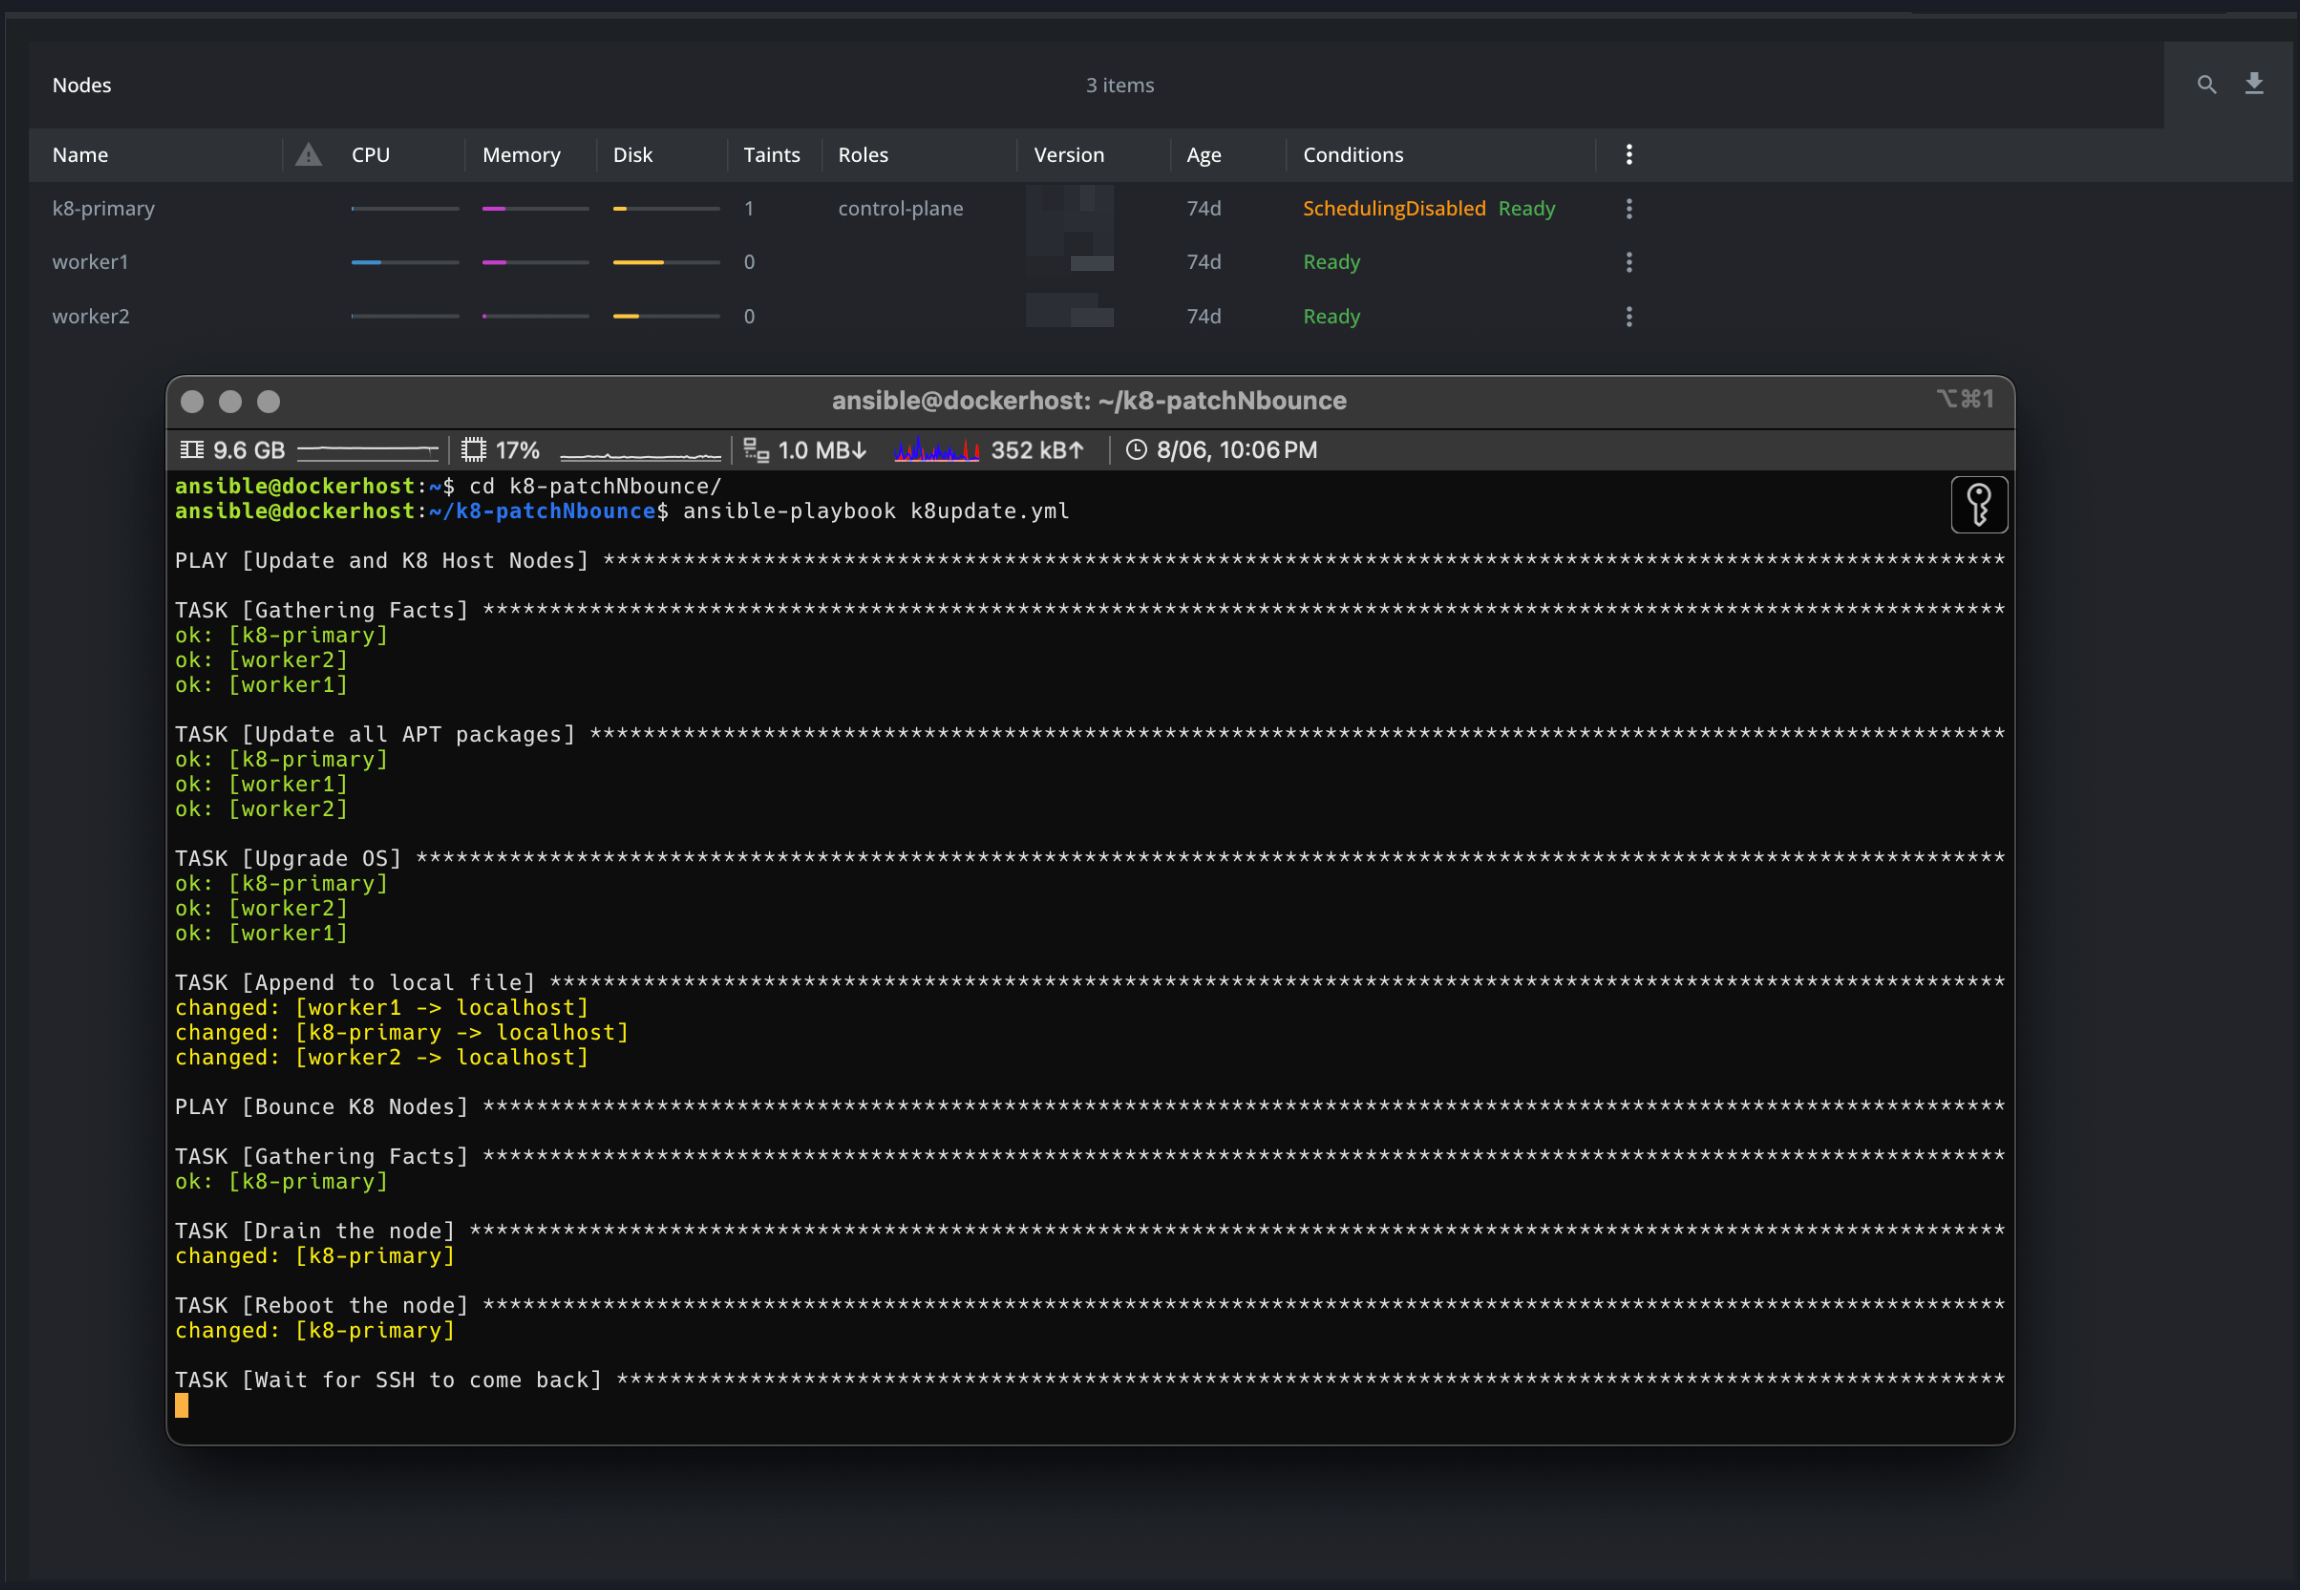This screenshot has width=2300, height=1590.
Task: Click the TASK [Reboot the node] line
Action: coord(1089,1305)
